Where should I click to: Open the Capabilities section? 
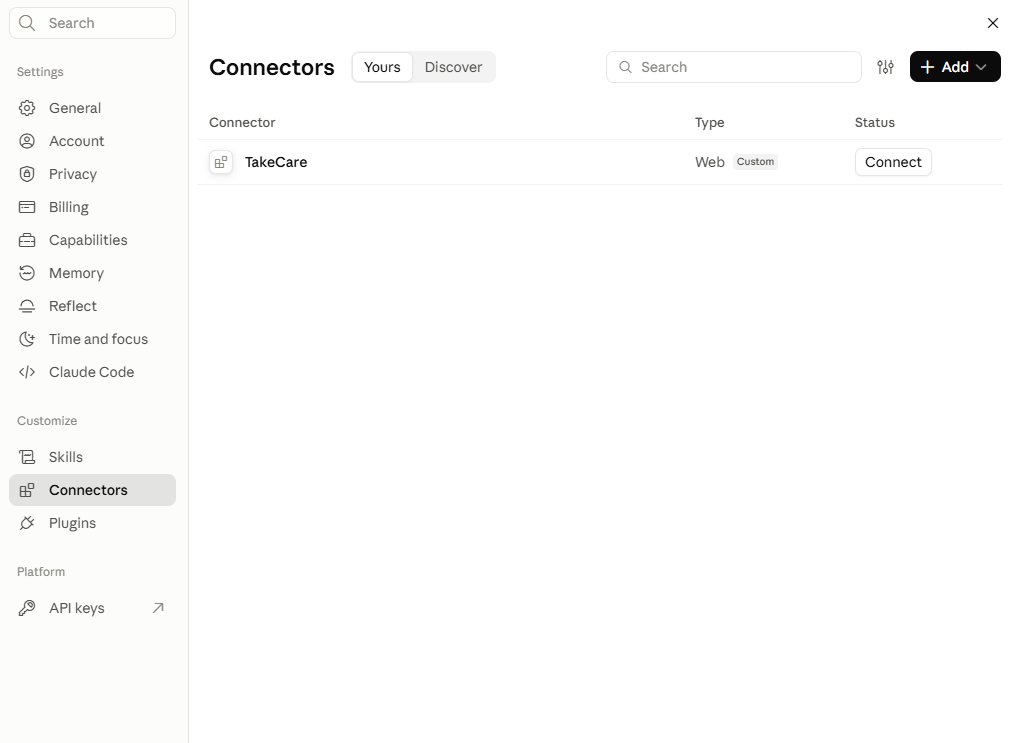[x=93, y=240]
